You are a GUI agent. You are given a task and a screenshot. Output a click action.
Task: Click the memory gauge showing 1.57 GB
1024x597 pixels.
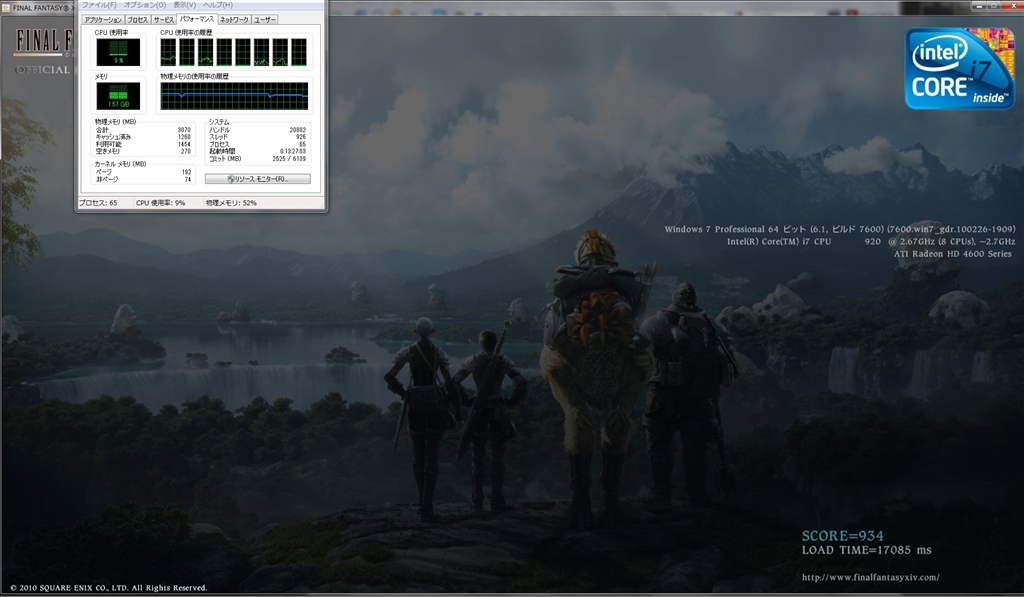pos(118,96)
